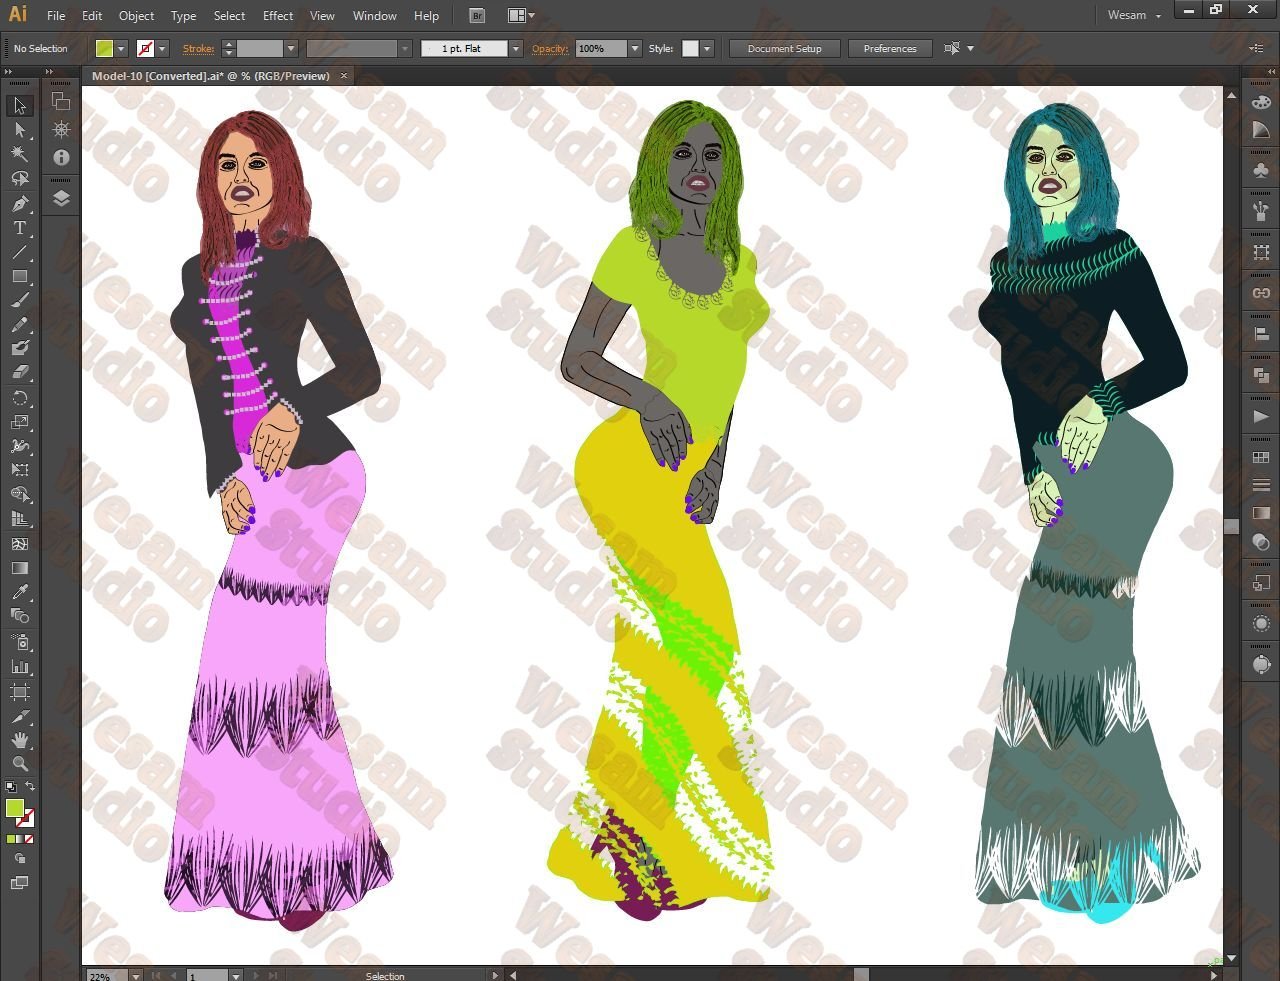Swap fill and stroke colors
This screenshot has width=1280, height=981.
tap(30, 786)
